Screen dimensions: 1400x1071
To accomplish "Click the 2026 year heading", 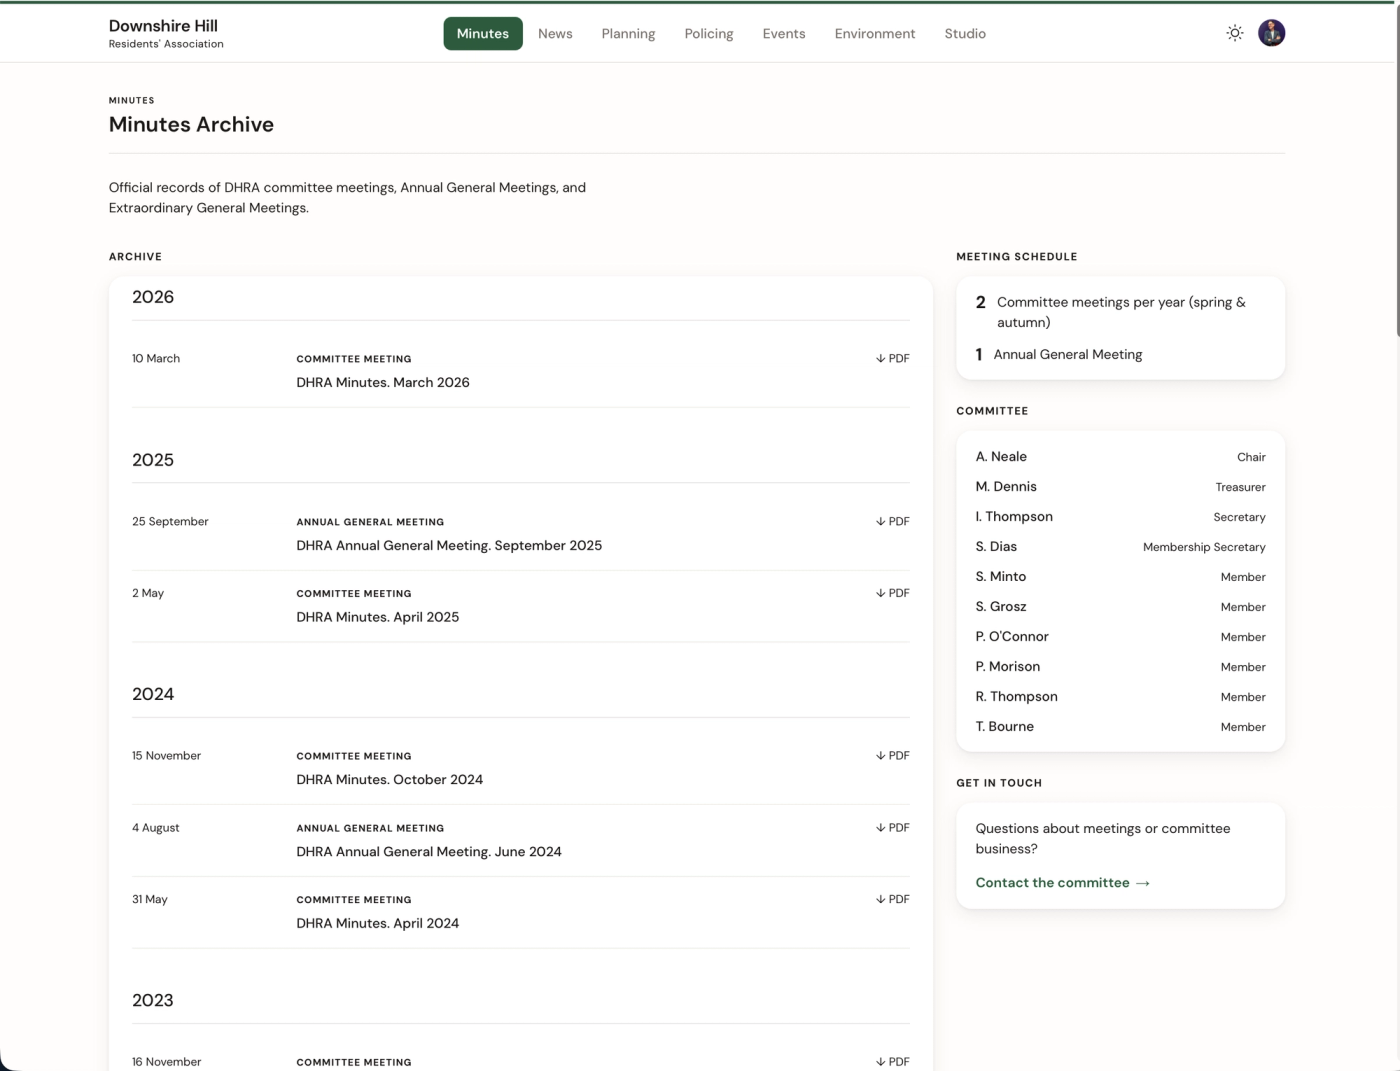I will click(x=153, y=297).
